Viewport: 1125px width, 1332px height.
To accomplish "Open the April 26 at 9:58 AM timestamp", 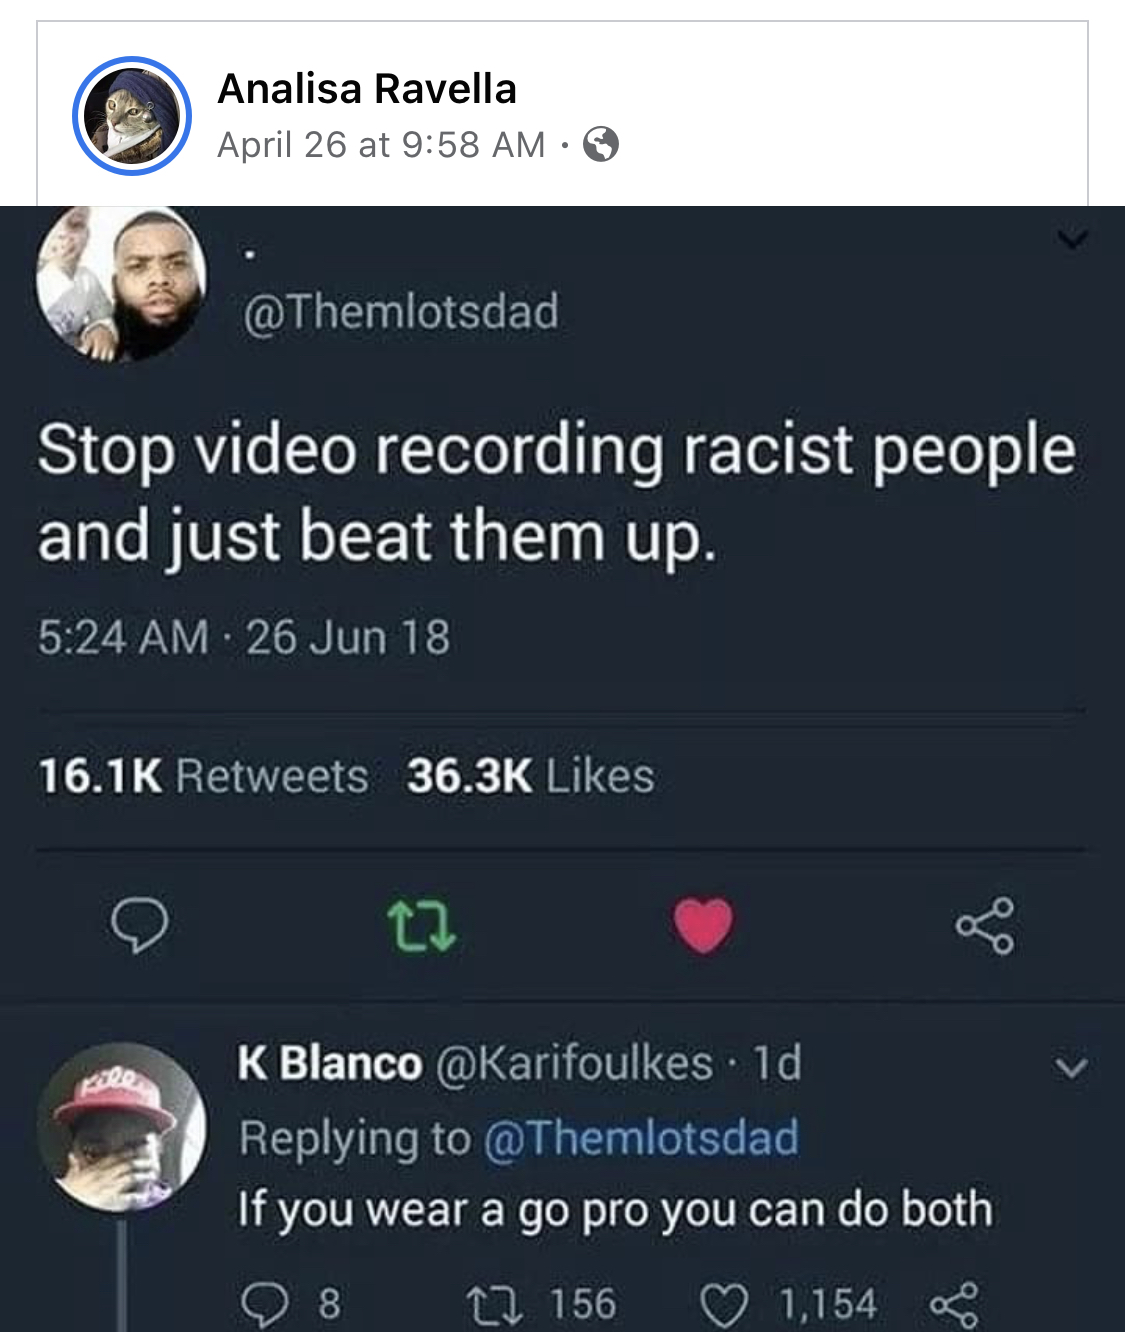I will (381, 145).
